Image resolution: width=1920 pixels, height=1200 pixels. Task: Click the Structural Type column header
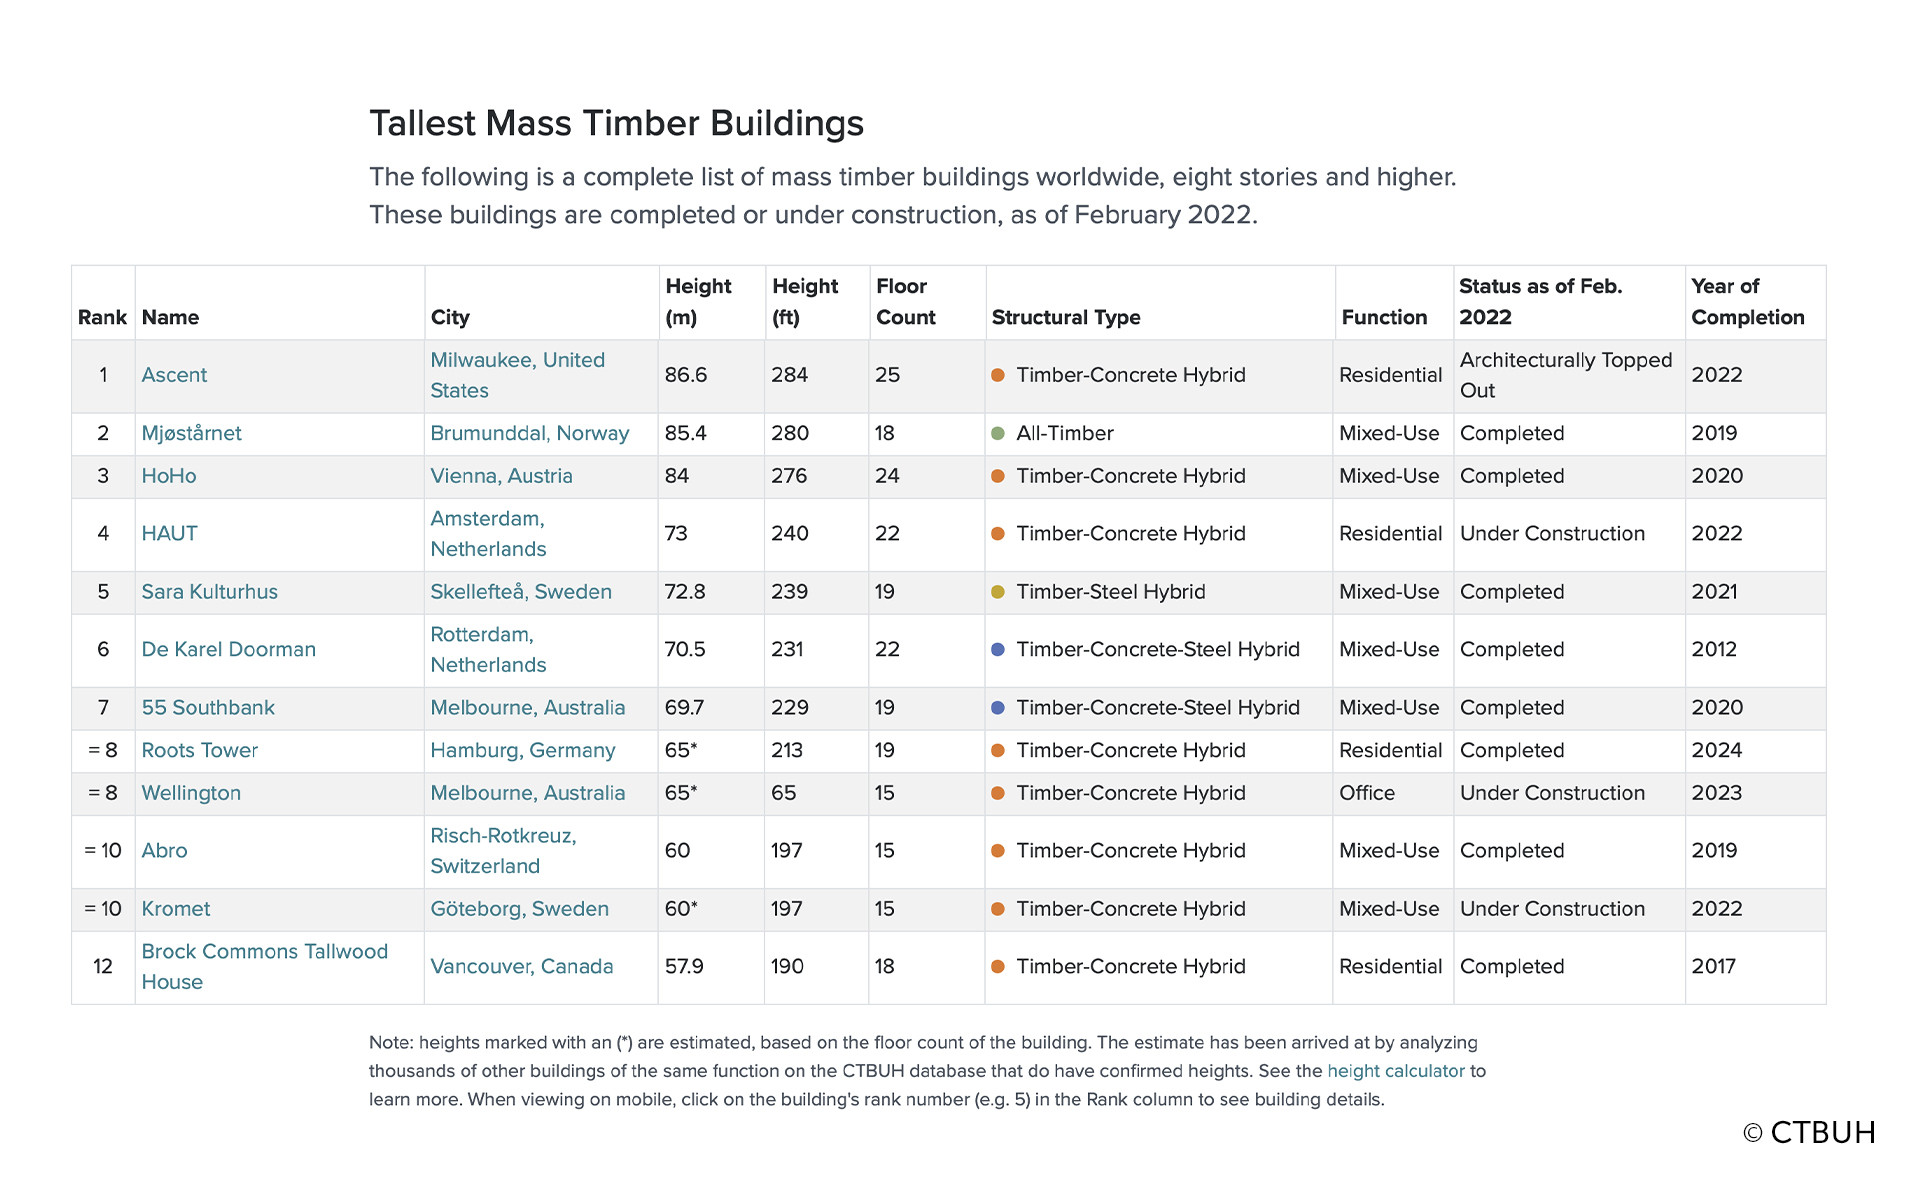click(1065, 317)
